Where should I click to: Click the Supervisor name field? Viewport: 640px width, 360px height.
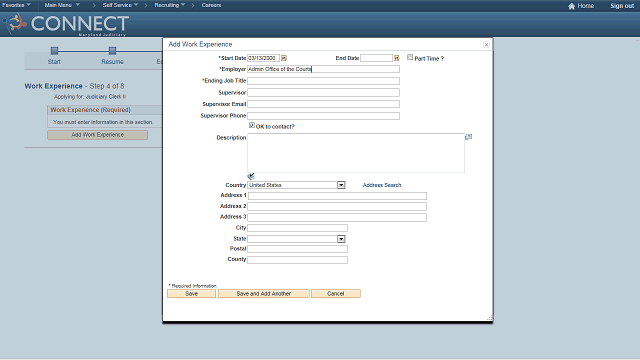point(323,93)
